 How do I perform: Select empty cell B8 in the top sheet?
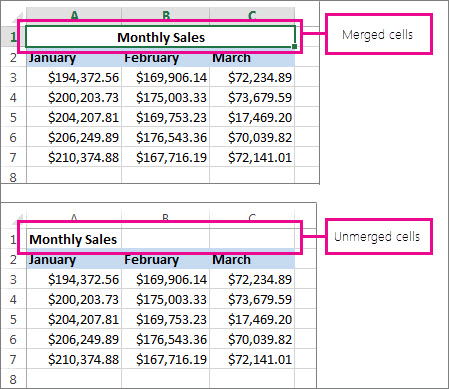point(165,175)
